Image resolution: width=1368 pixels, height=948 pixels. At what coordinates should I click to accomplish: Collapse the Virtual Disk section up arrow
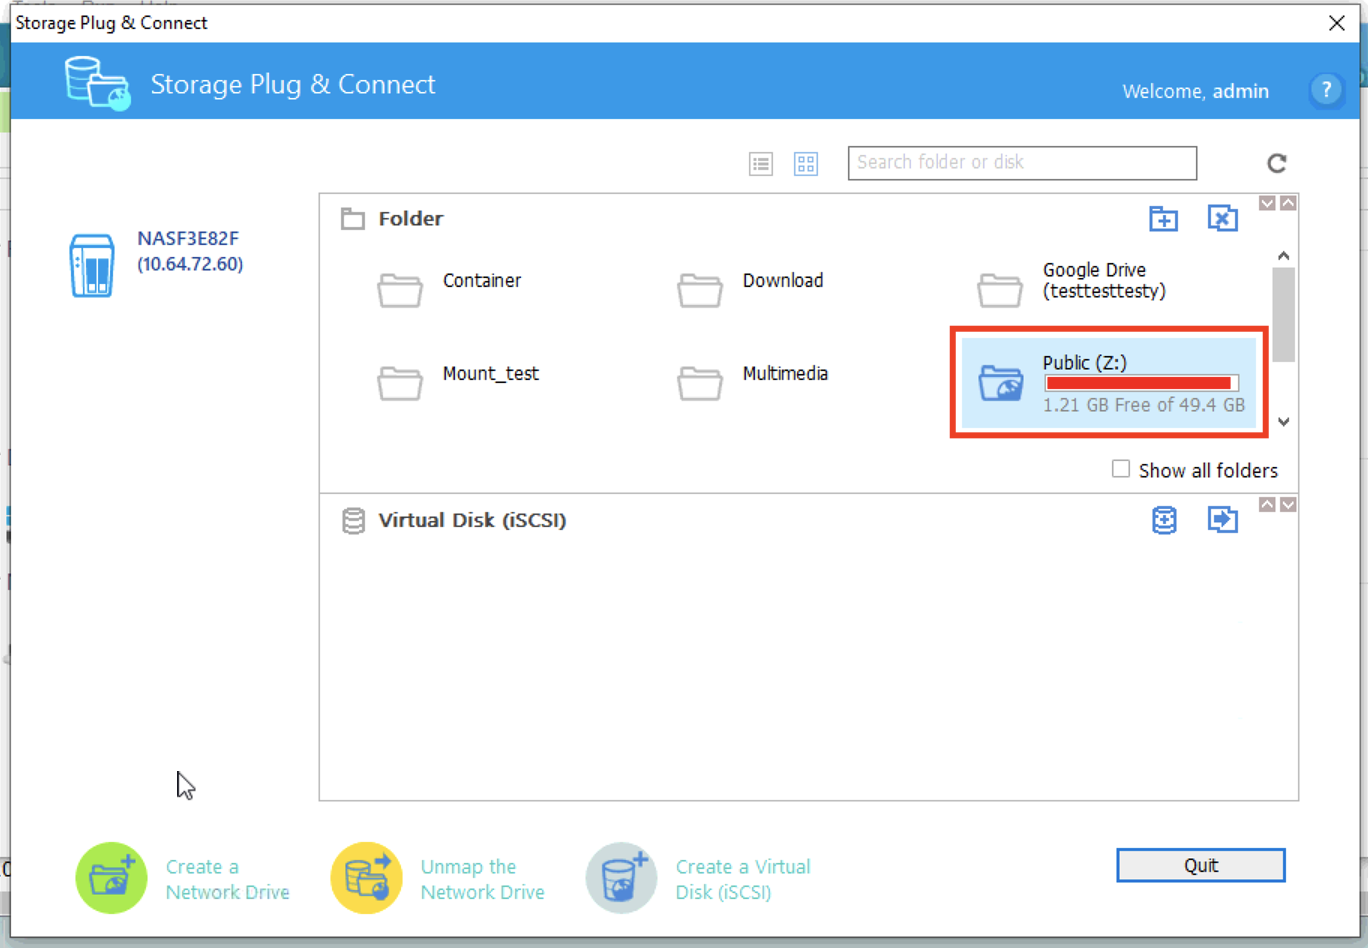click(1267, 505)
